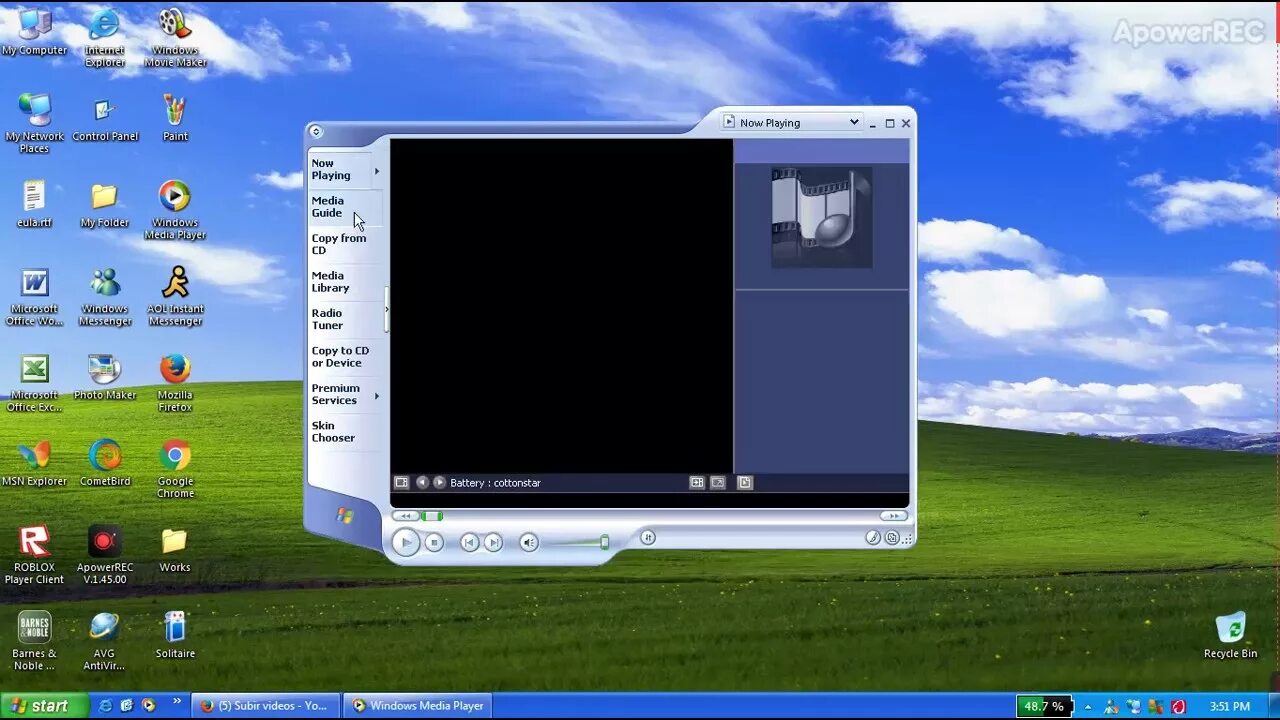Viewport: 1280px width, 720px height.
Task: Launch AVG AntiVirus desktop shortcut
Action: tap(105, 641)
